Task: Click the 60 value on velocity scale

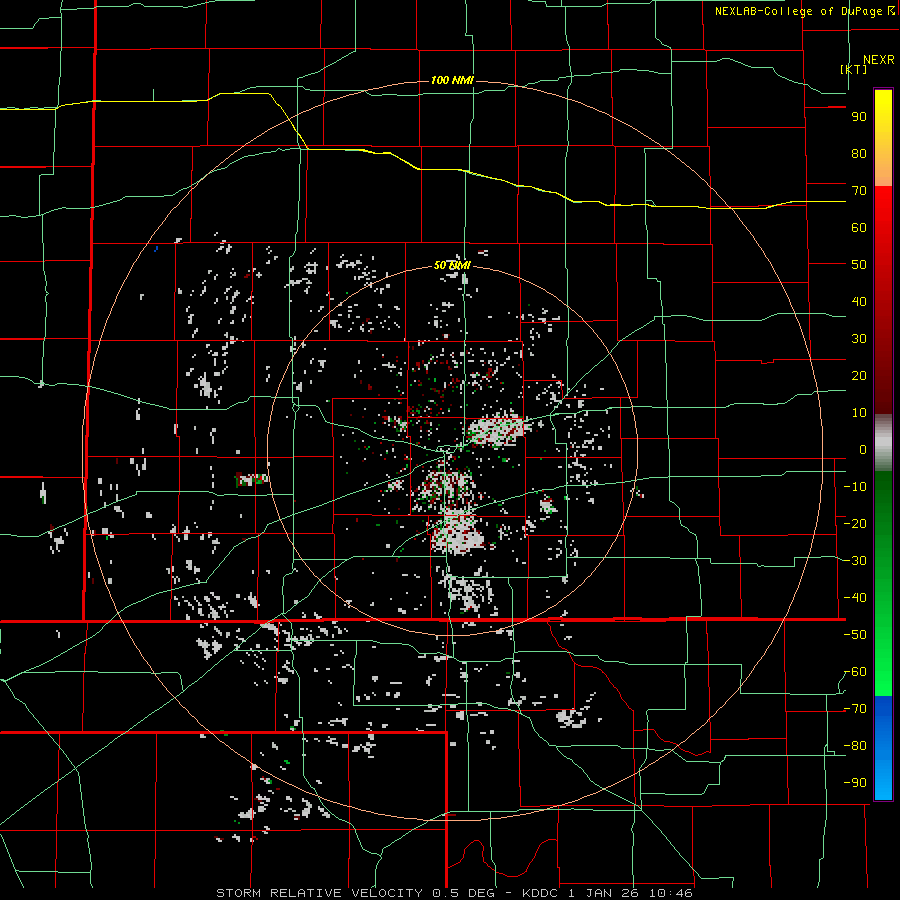Action: pos(859,228)
